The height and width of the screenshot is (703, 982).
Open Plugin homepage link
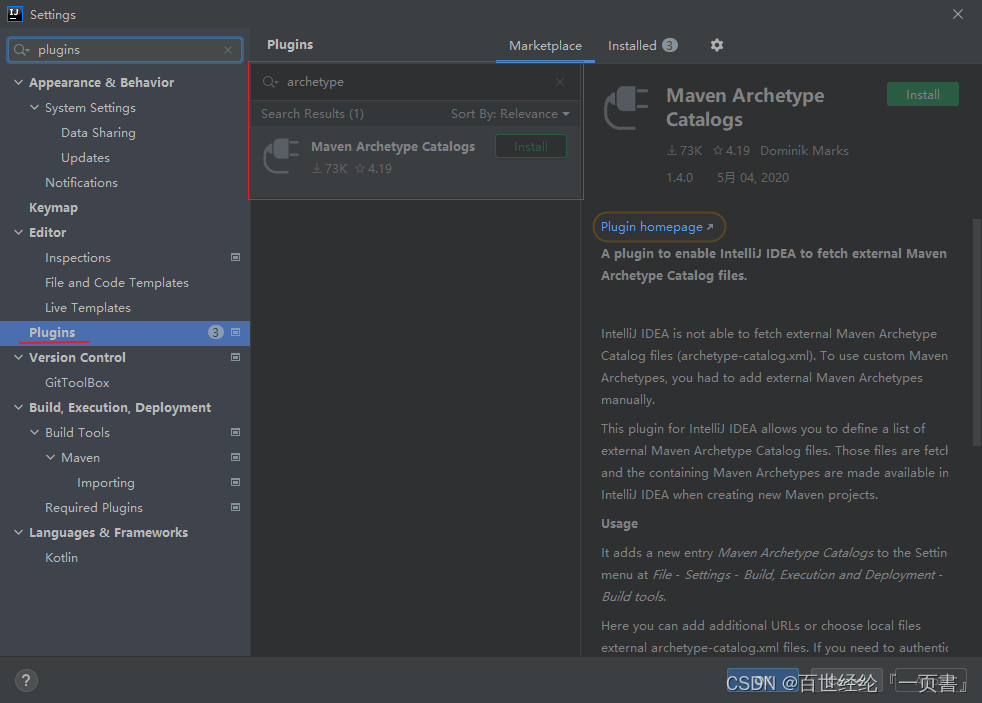click(657, 227)
